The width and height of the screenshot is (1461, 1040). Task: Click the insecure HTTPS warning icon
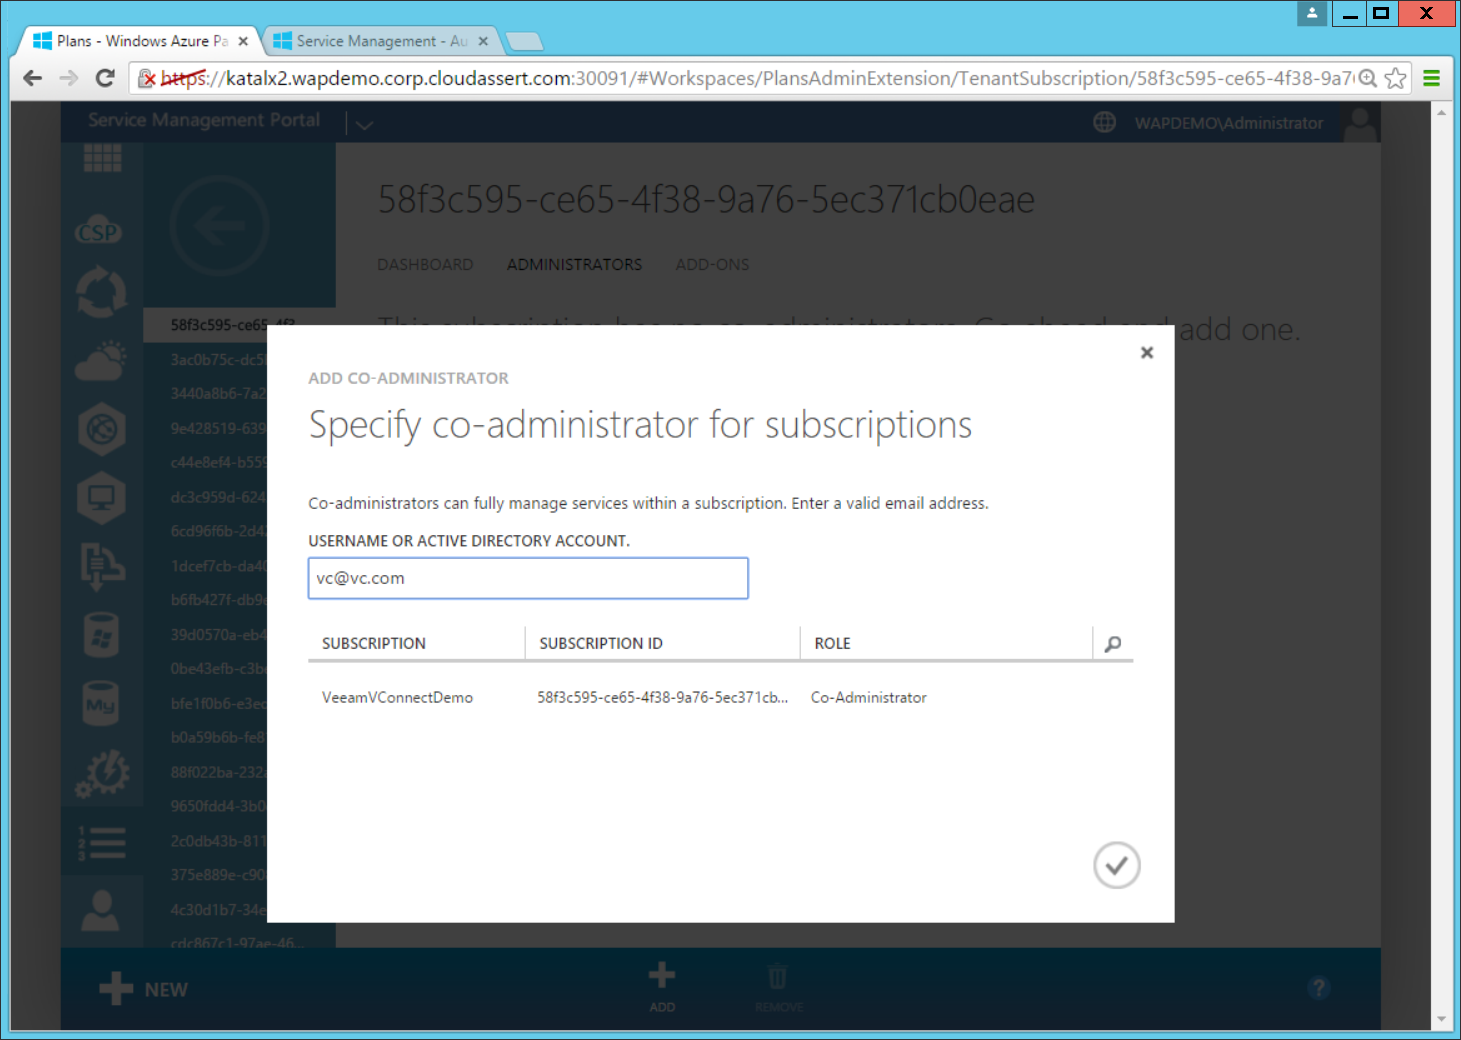click(x=147, y=78)
